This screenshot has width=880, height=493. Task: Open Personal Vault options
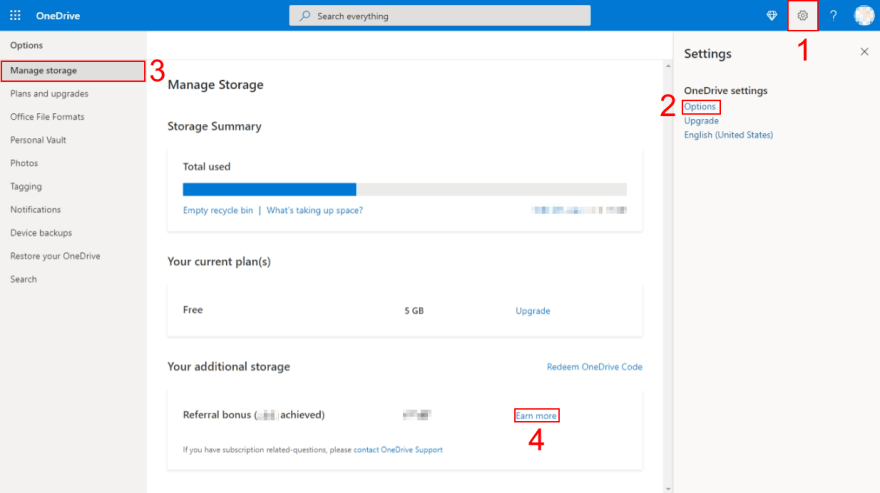click(38, 140)
